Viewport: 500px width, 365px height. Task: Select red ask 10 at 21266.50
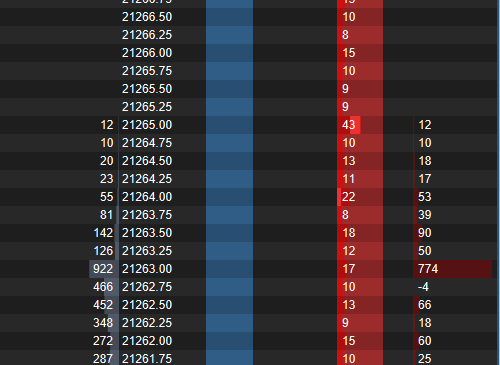click(x=360, y=17)
